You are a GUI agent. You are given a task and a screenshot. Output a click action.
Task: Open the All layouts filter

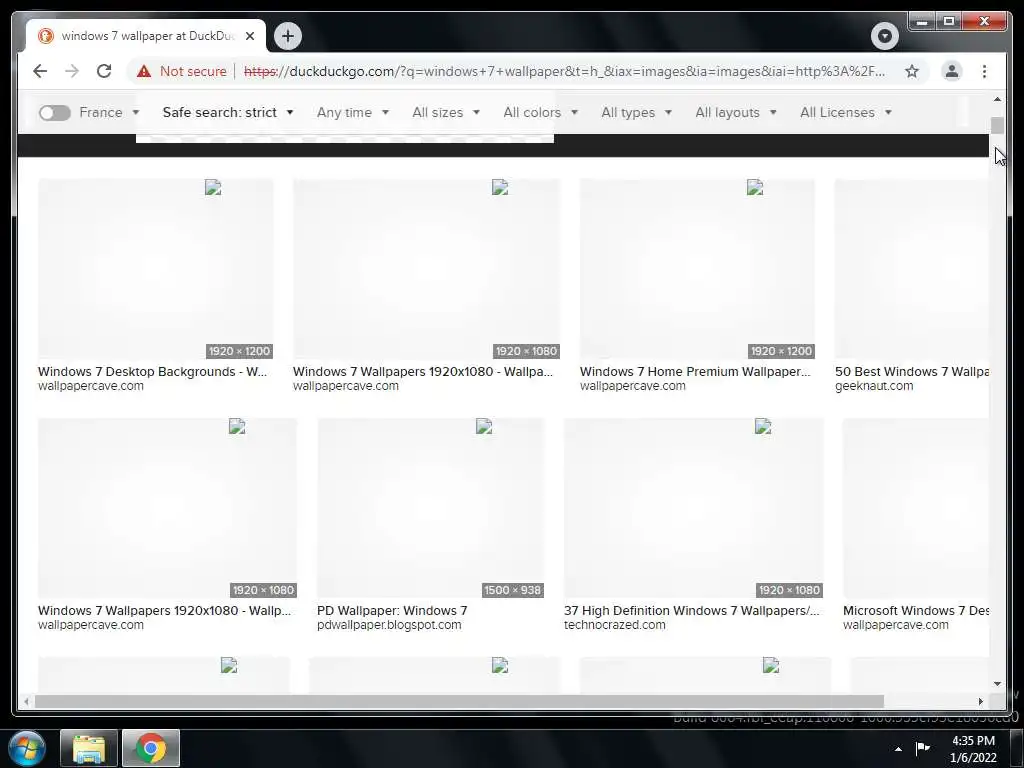point(736,112)
